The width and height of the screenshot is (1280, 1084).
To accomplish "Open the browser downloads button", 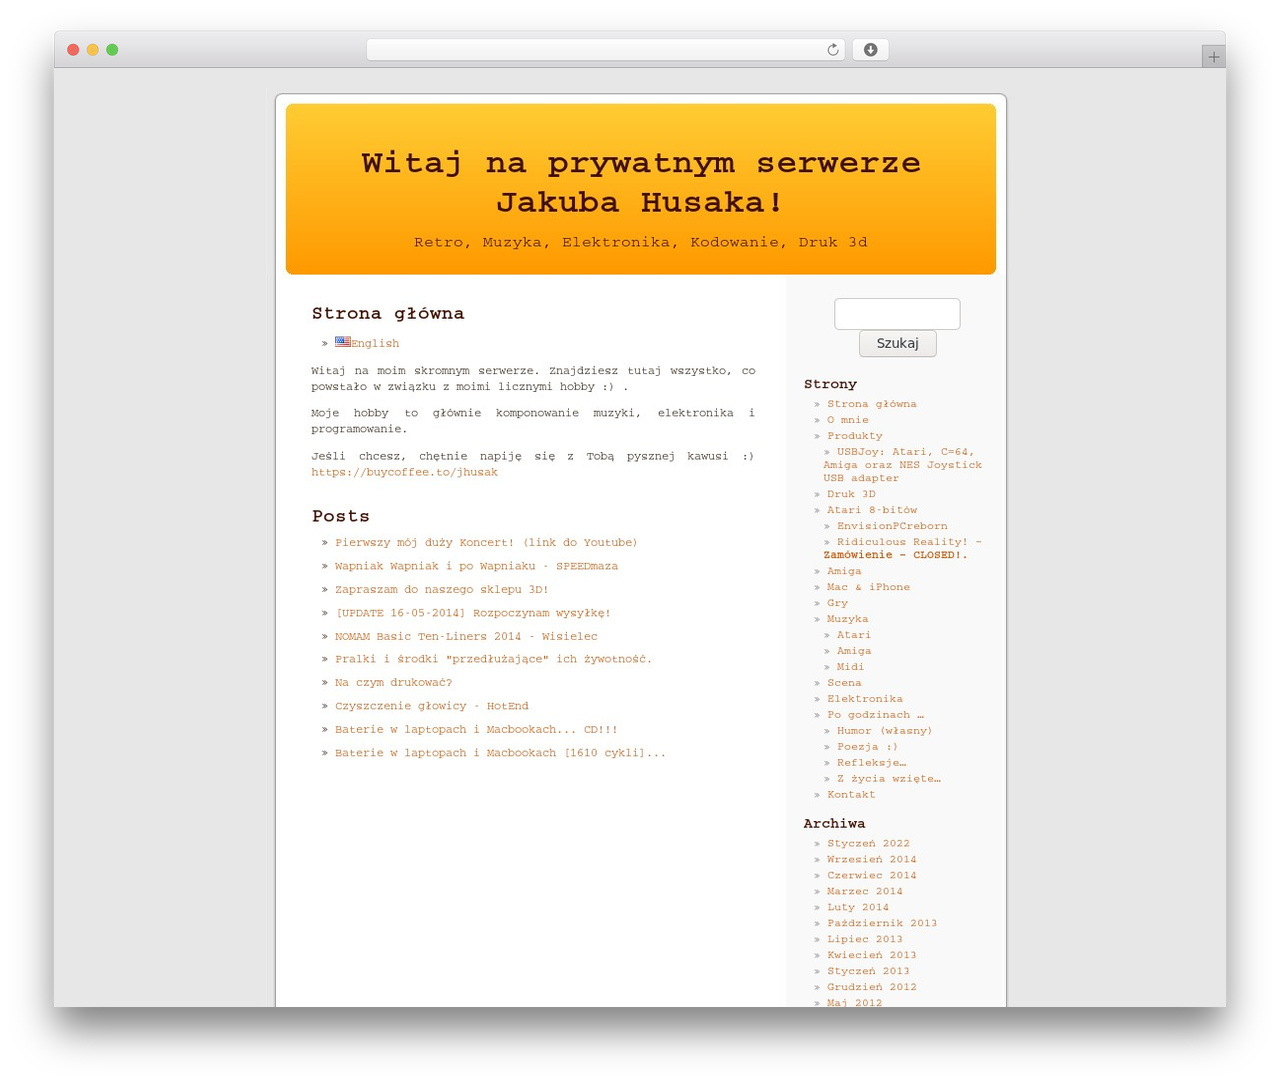I will [870, 50].
